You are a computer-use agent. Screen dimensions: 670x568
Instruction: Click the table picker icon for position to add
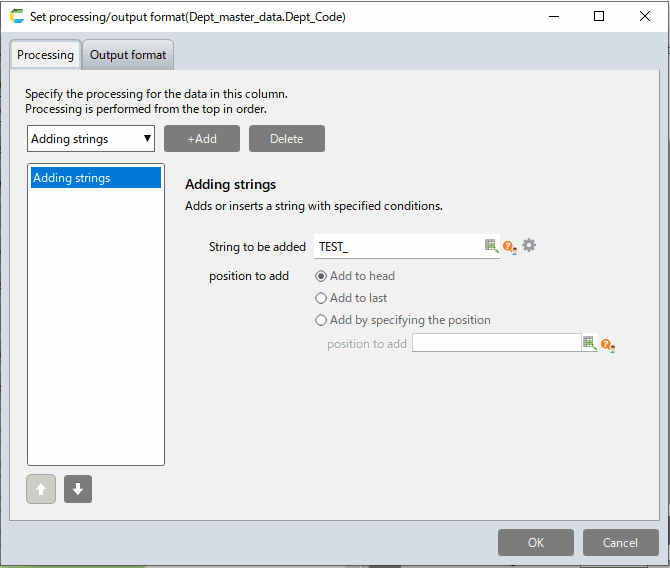tap(589, 343)
